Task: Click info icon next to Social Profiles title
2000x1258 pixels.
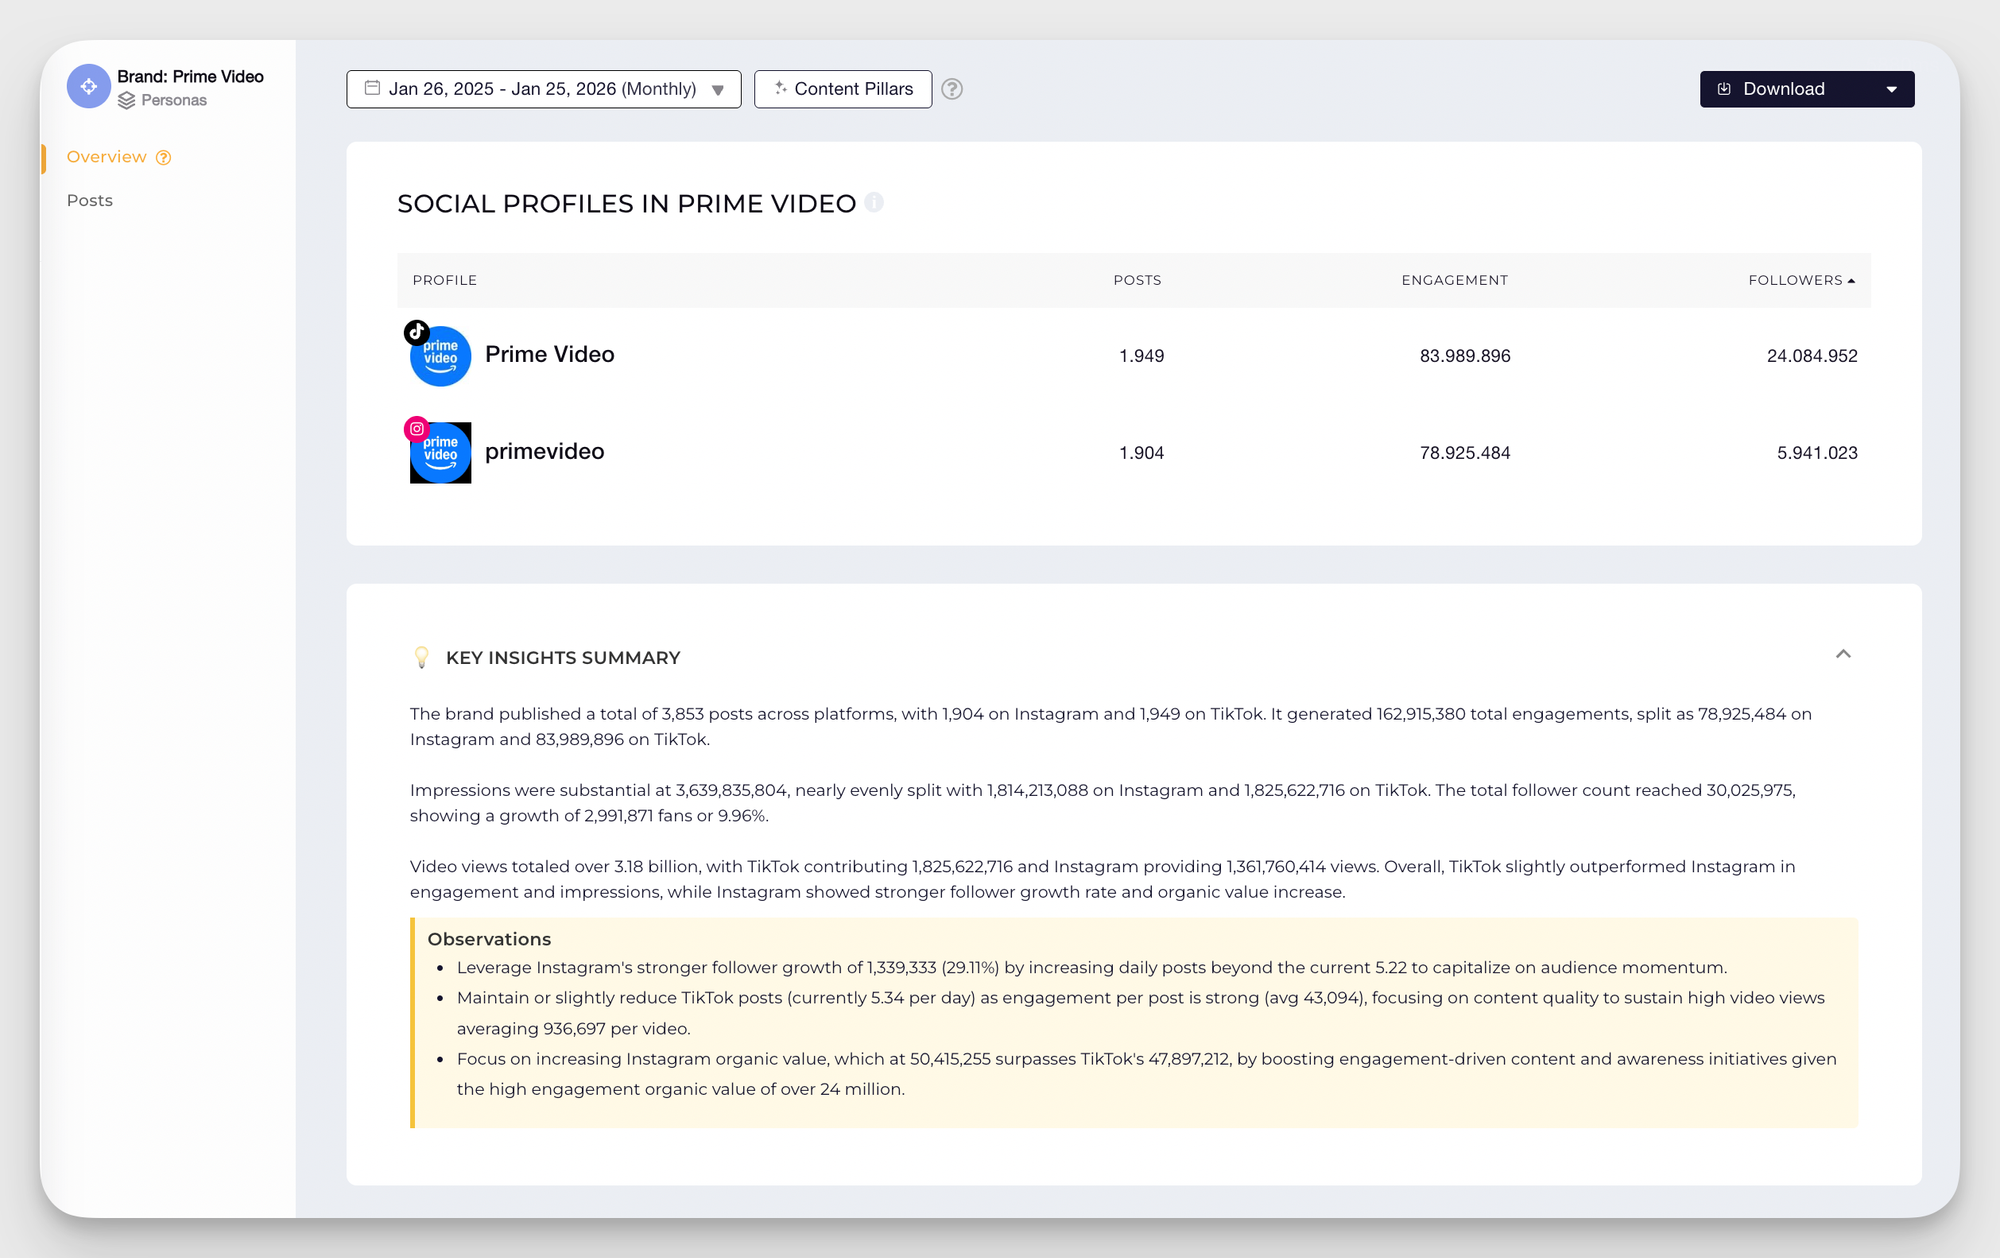Action: click(874, 203)
